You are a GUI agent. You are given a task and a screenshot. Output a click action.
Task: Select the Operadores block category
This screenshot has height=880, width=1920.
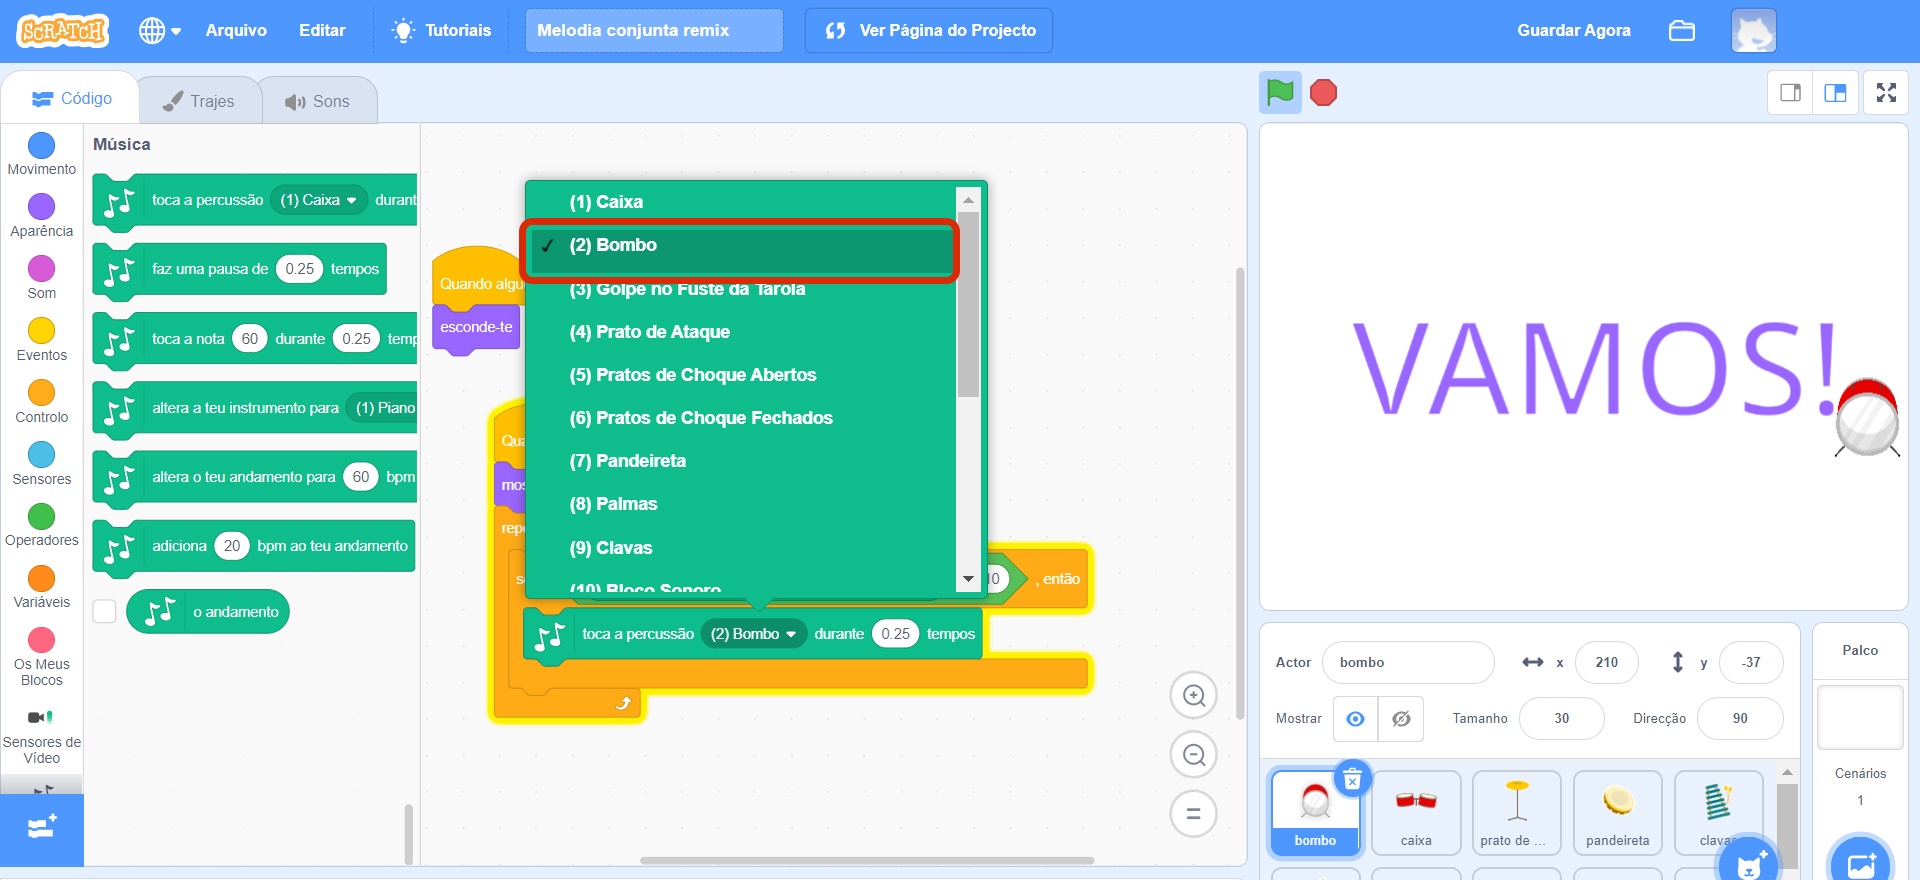point(42,525)
